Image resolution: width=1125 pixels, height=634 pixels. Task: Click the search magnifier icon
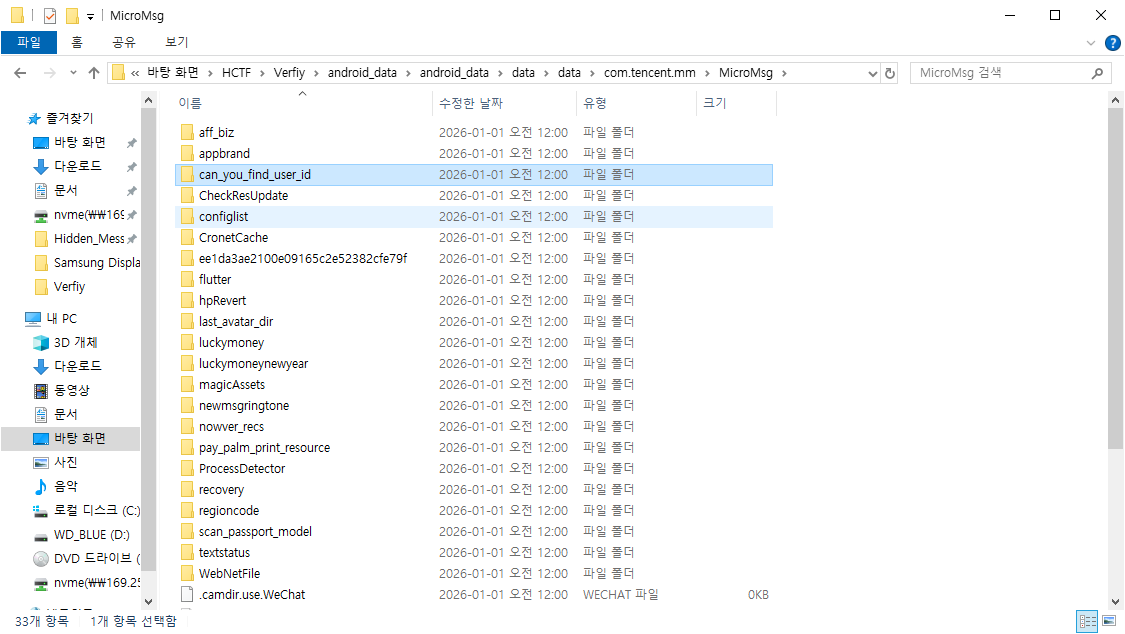(x=1097, y=73)
